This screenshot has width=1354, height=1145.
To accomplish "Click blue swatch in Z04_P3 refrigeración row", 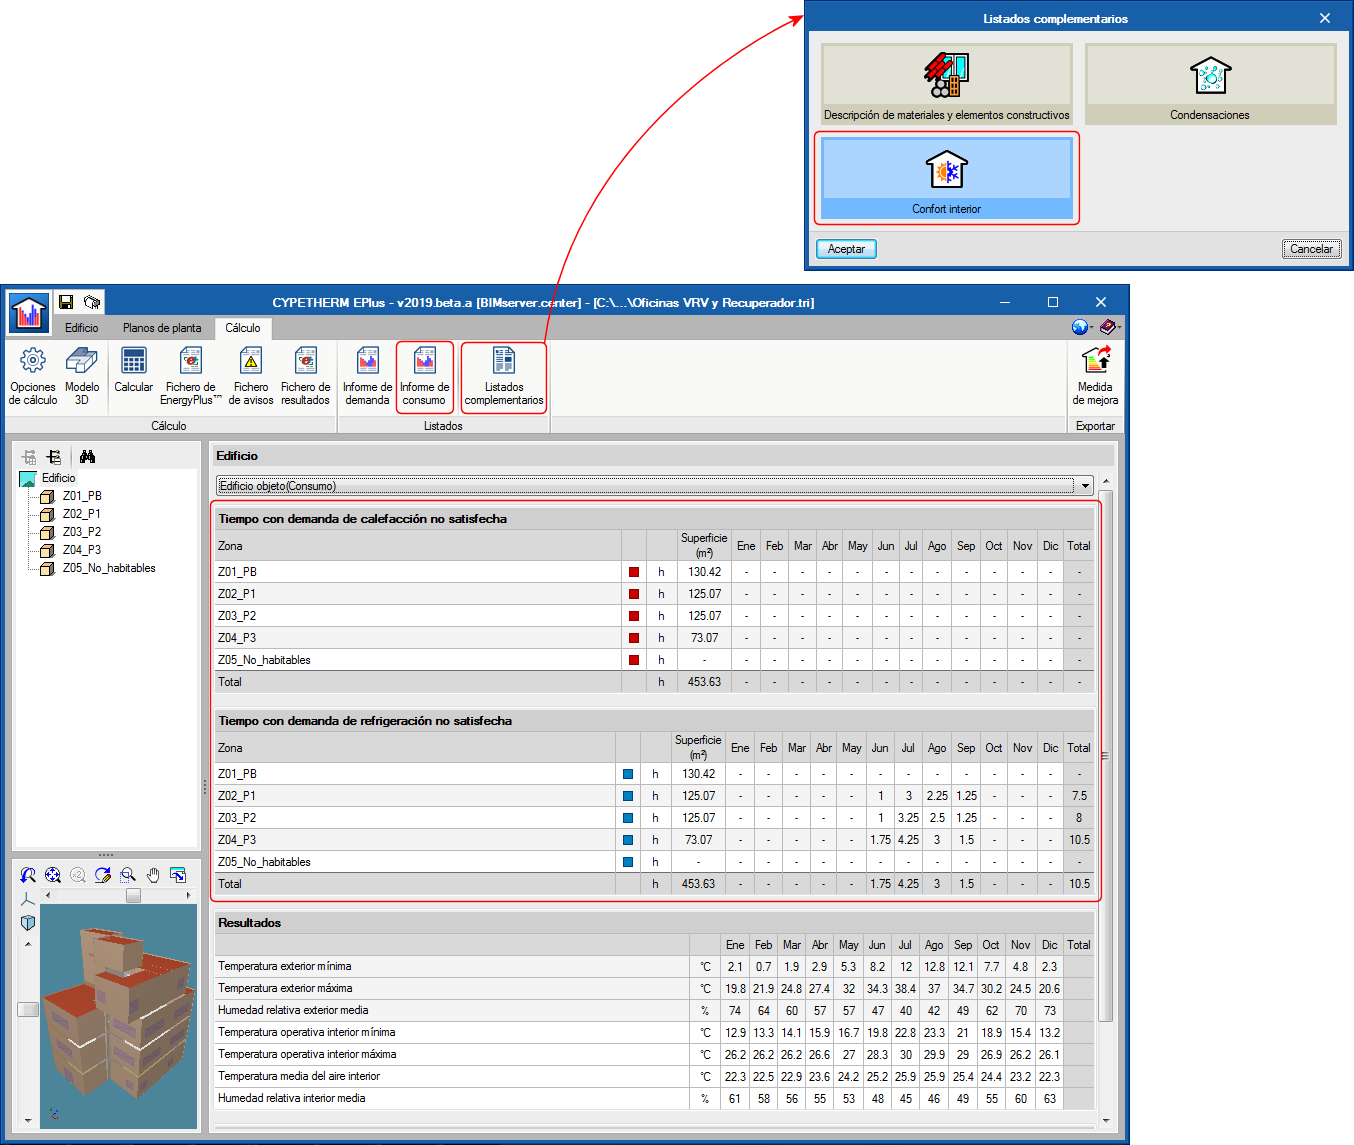I will [628, 840].
